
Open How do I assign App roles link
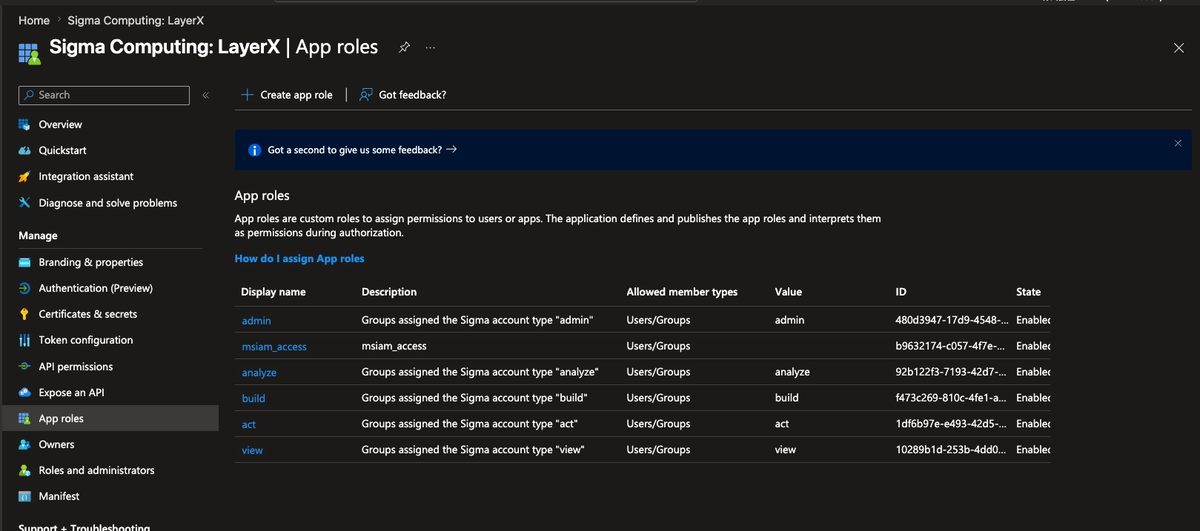point(299,259)
